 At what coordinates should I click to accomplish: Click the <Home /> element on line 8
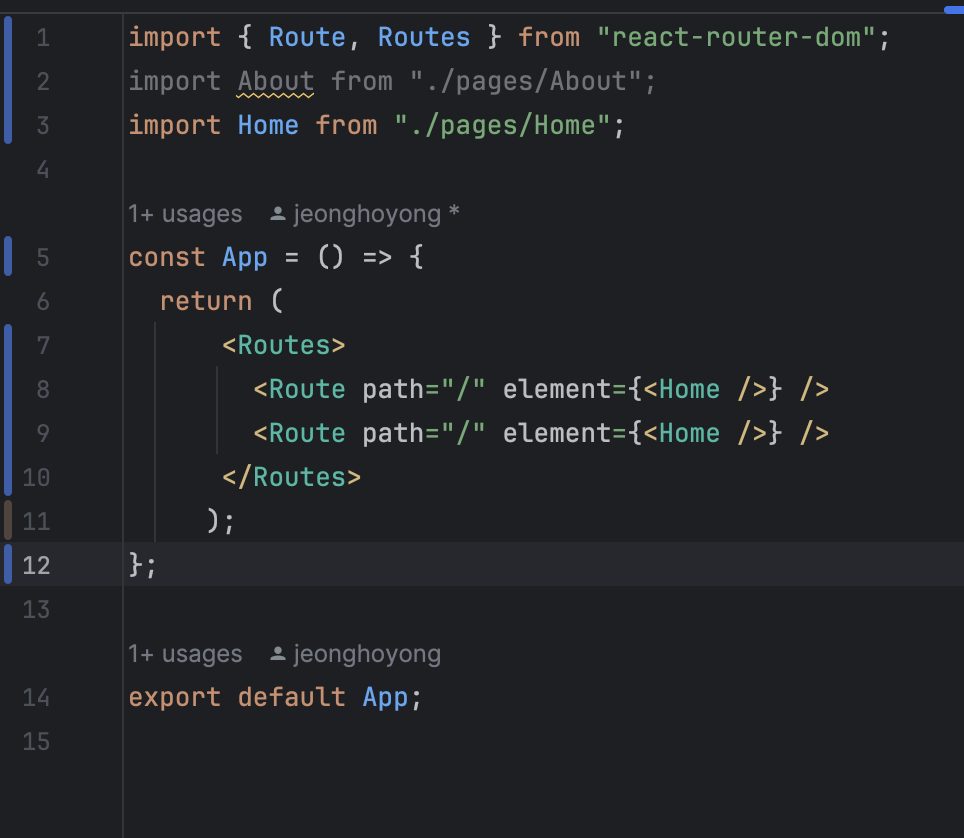point(705,389)
